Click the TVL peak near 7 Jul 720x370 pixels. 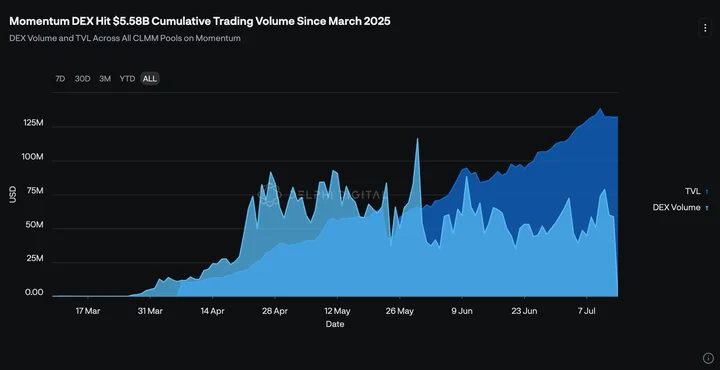pyautogui.click(x=600, y=109)
